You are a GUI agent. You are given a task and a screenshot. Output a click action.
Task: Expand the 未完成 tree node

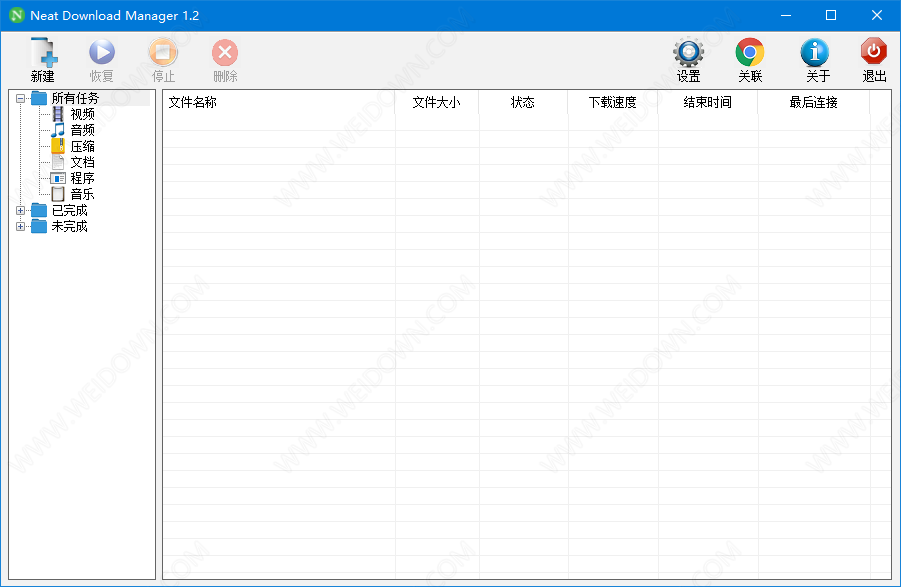[21, 226]
